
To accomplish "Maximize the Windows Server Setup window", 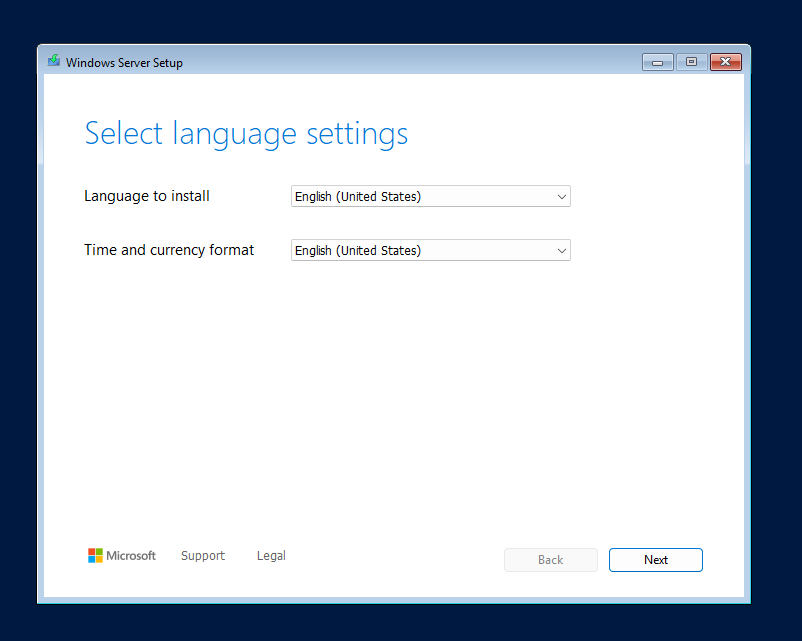I will pos(692,62).
